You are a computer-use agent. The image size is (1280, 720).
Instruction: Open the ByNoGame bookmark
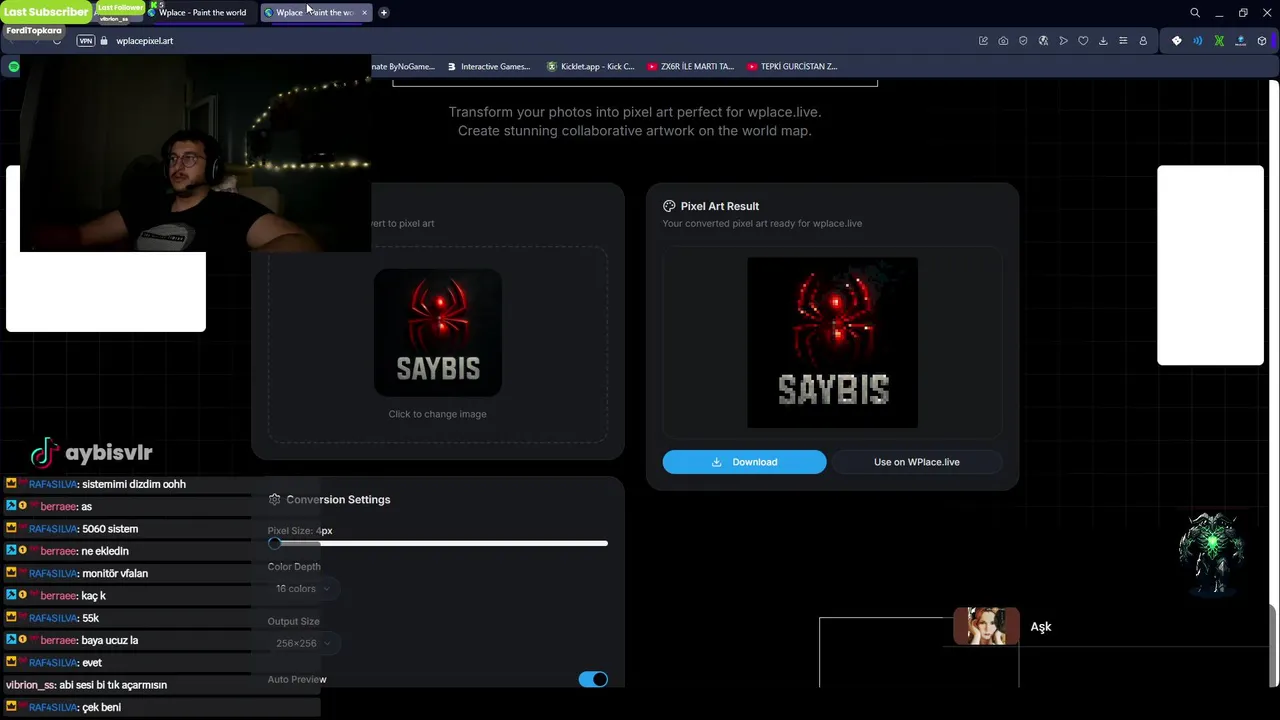[402, 66]
